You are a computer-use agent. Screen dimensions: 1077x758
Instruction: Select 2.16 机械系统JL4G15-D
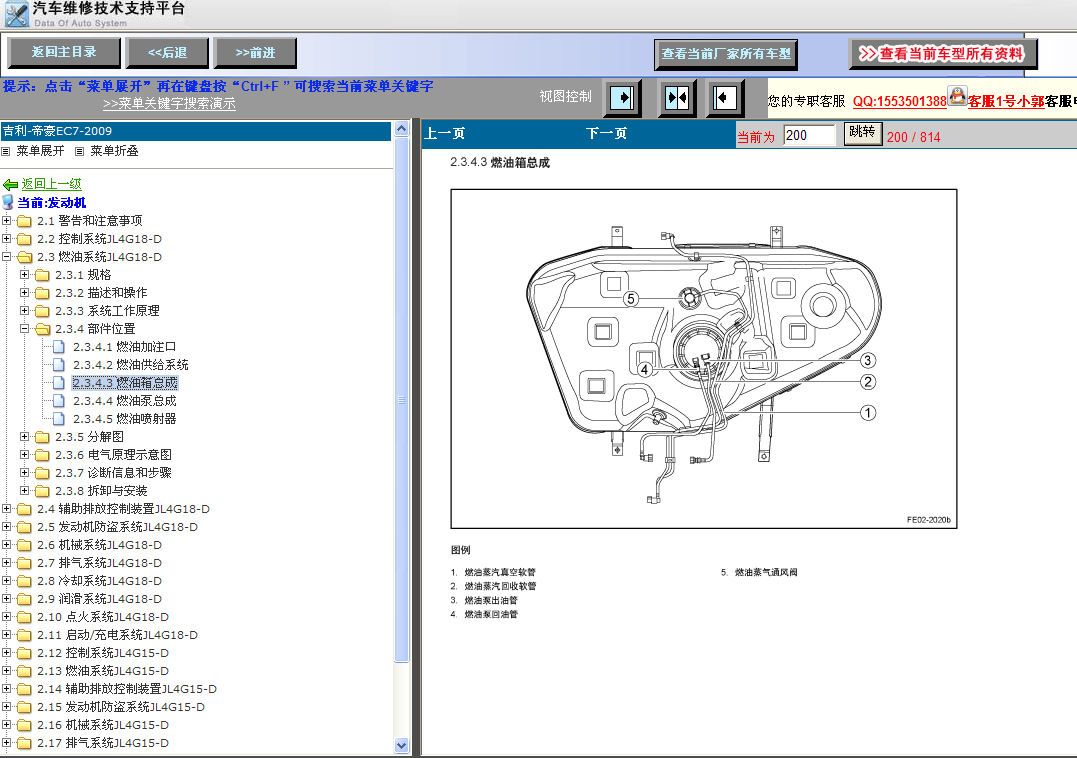pos(103,725)
